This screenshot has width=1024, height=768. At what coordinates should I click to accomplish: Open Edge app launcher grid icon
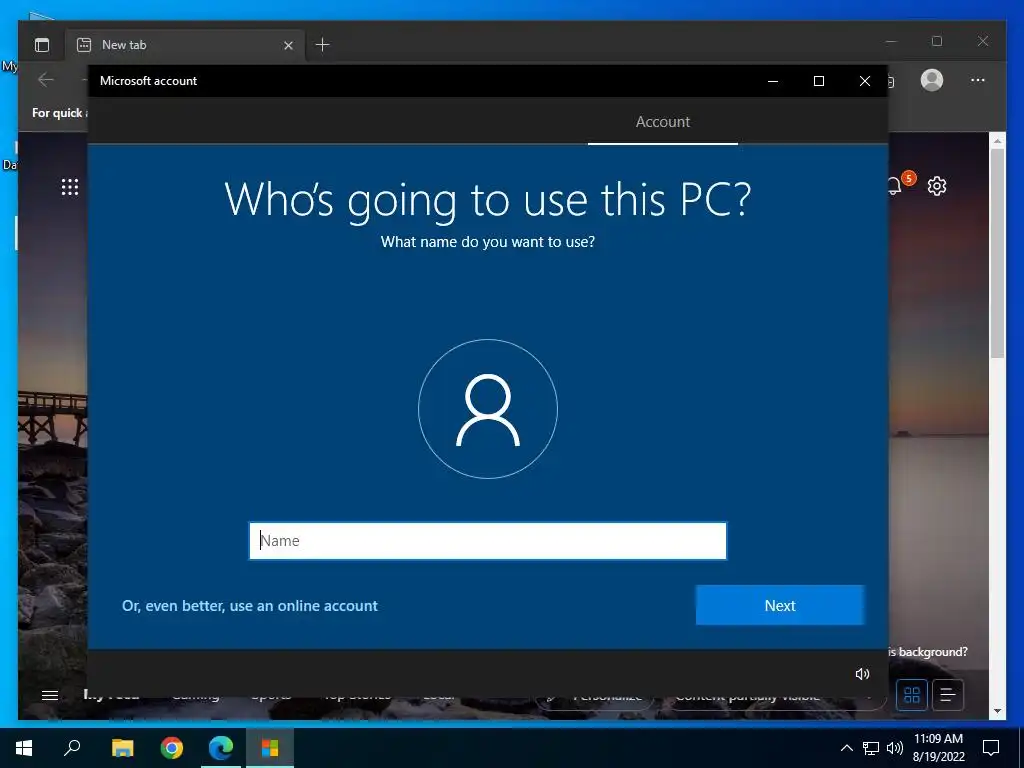pos(70,187)
